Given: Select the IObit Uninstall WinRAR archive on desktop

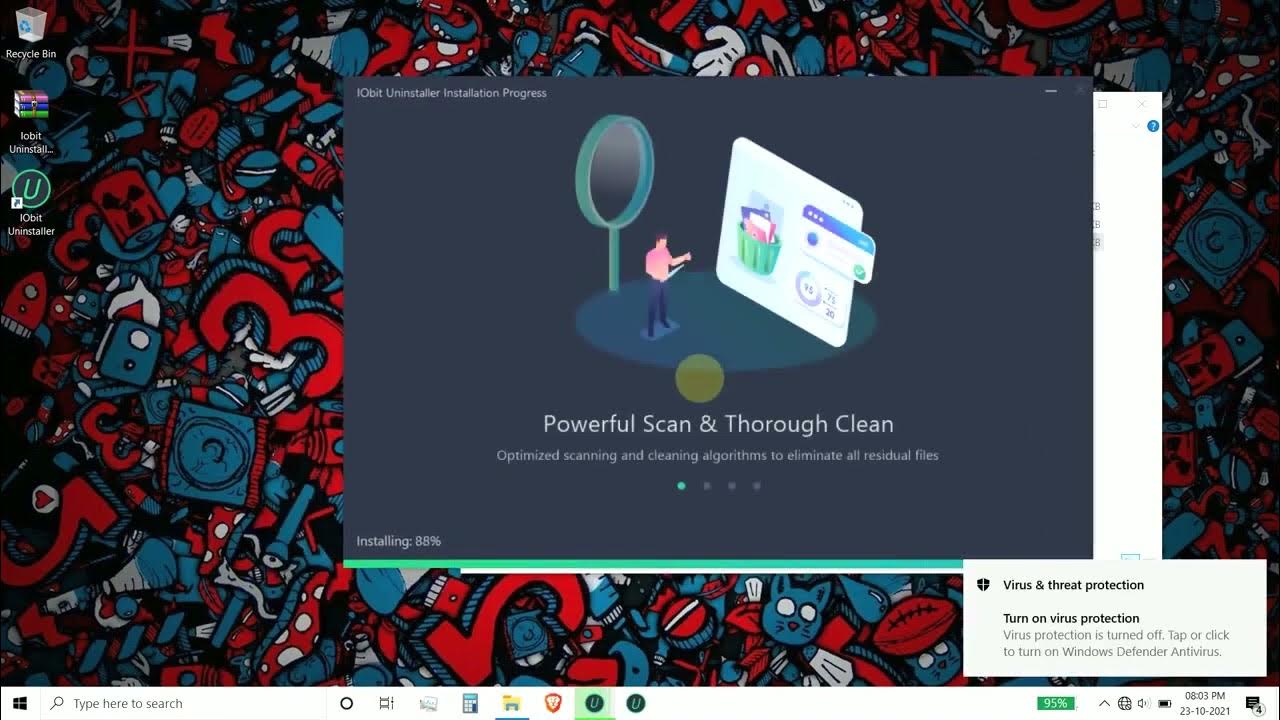Looking at the screenshot, I should point(31,122).
